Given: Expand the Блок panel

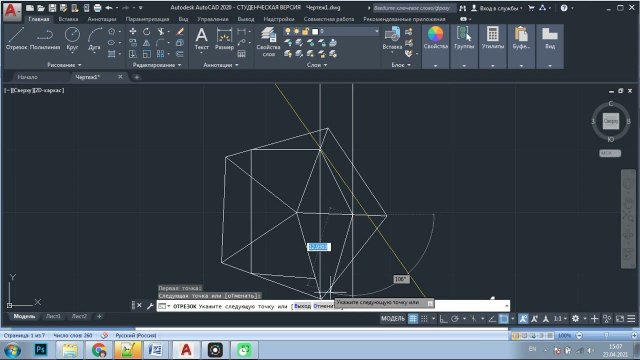Looking at the screenshot, I should (401, 65).
